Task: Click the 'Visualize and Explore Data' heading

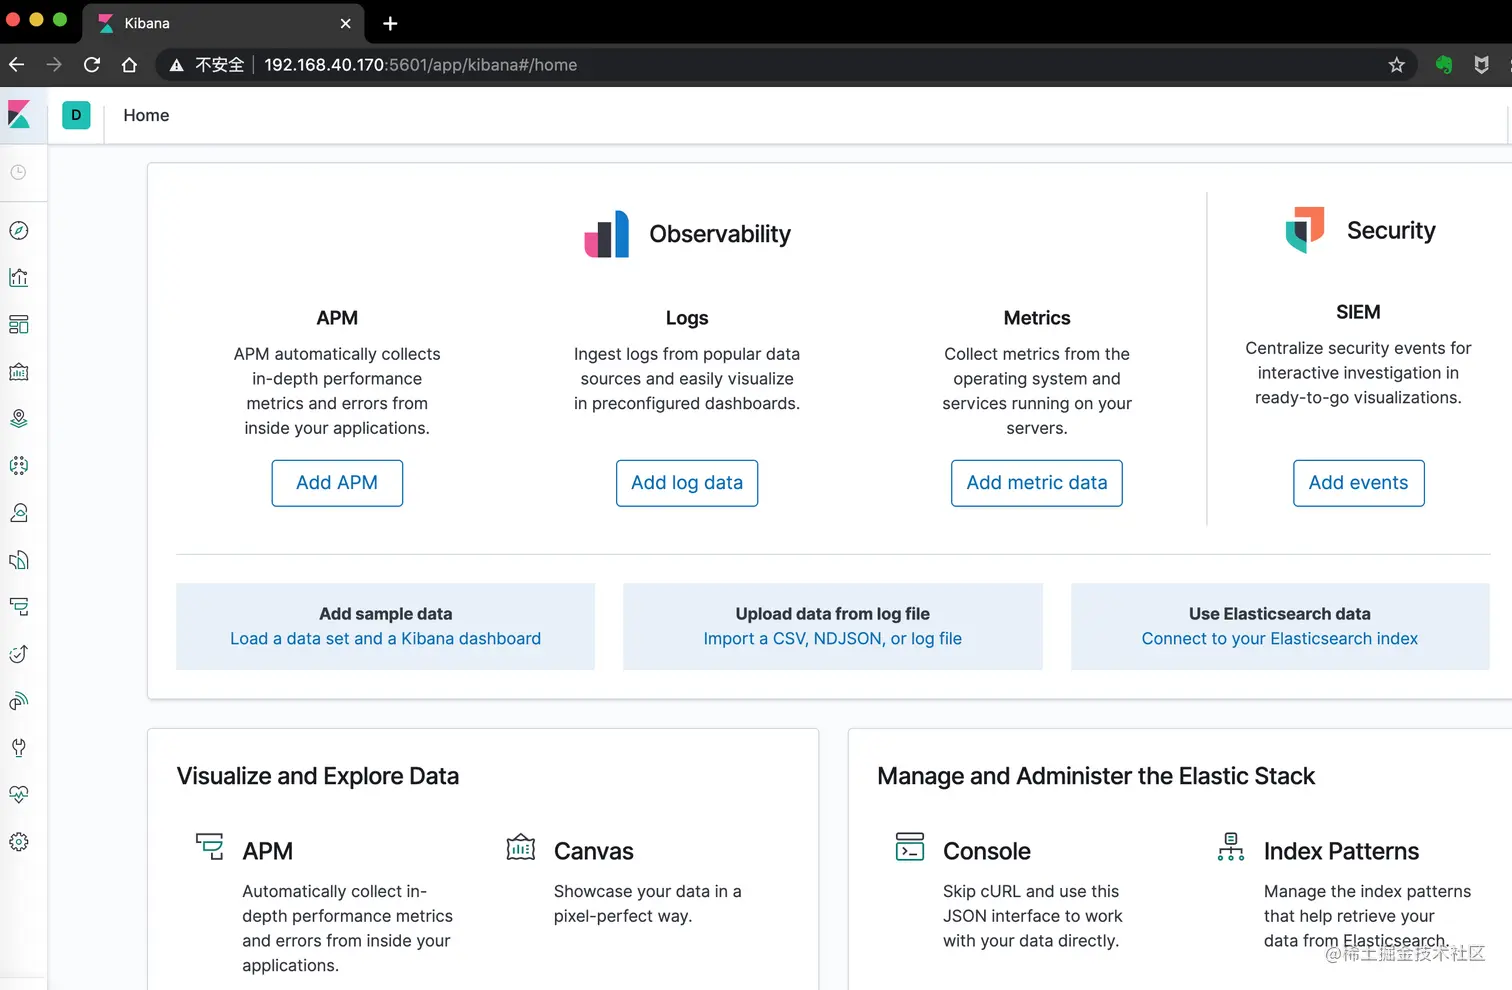Action: click(x=318, y=776)
